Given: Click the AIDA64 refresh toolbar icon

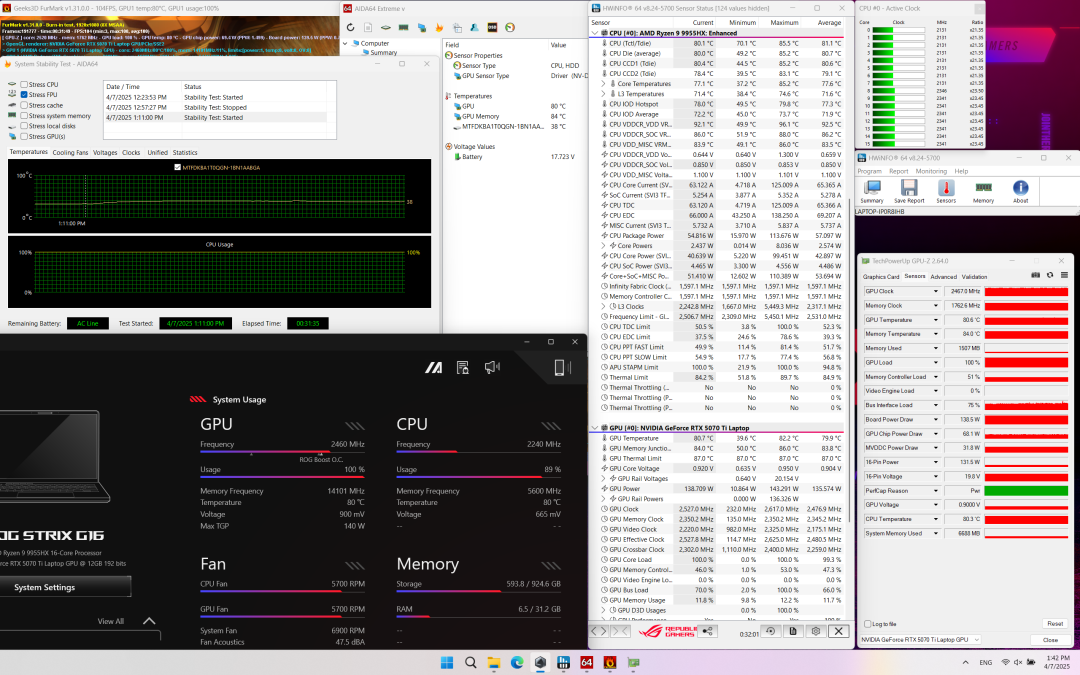Looking at the screenshot, I should tap(351, 28).
